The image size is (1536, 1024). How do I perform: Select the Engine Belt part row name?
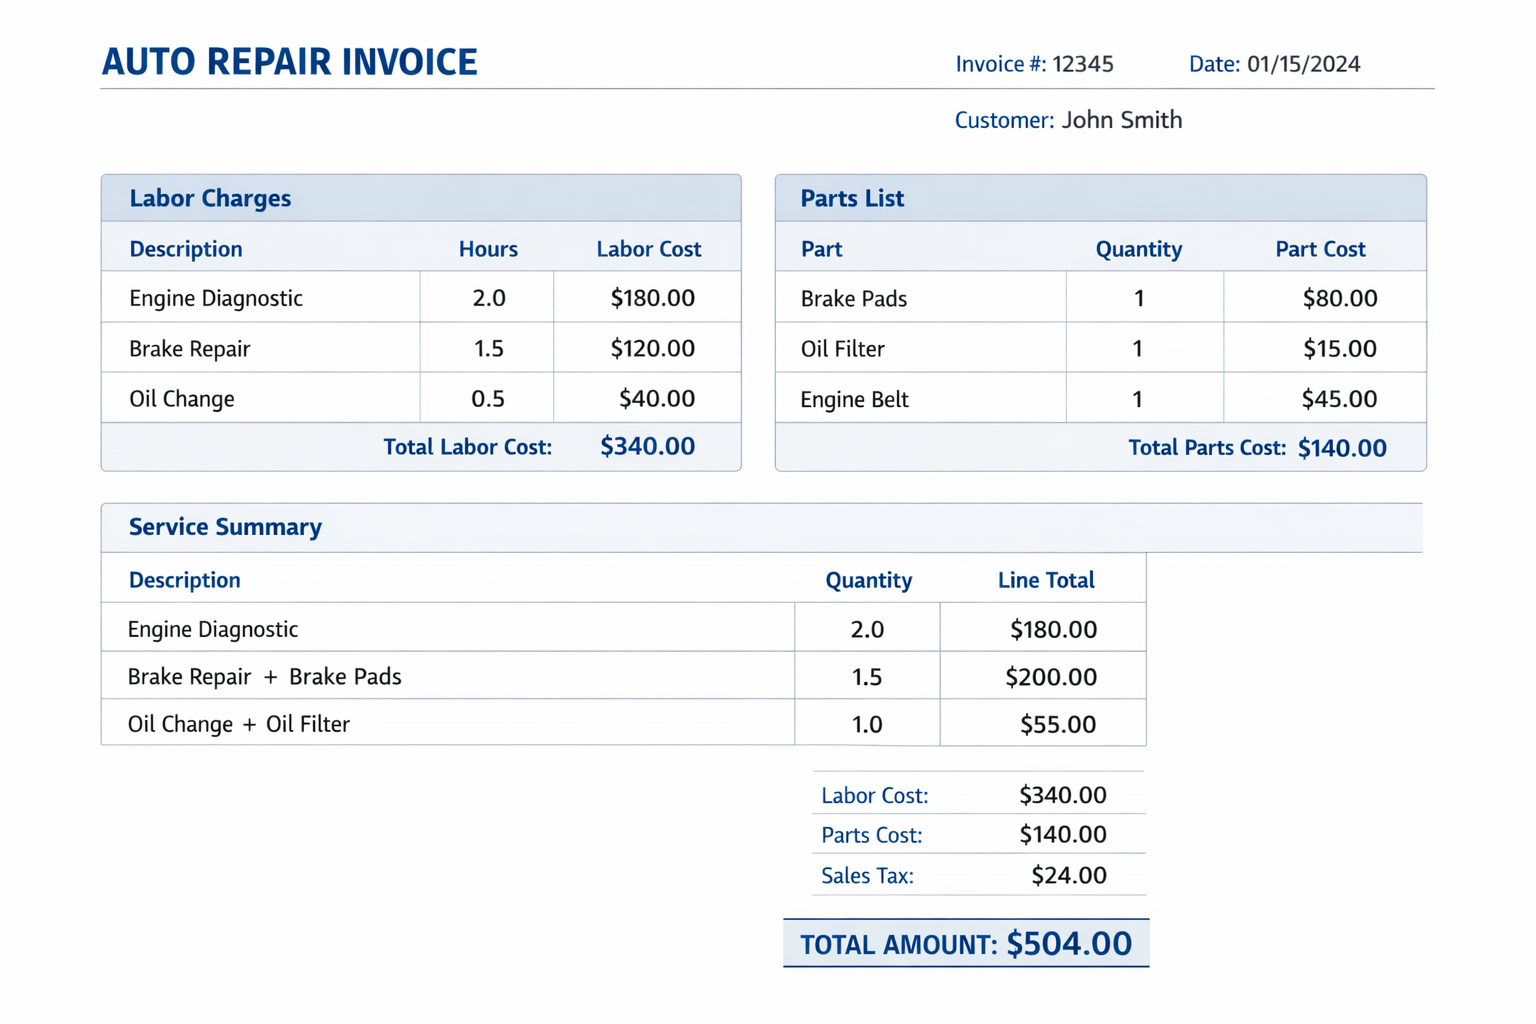click(854, 400)
